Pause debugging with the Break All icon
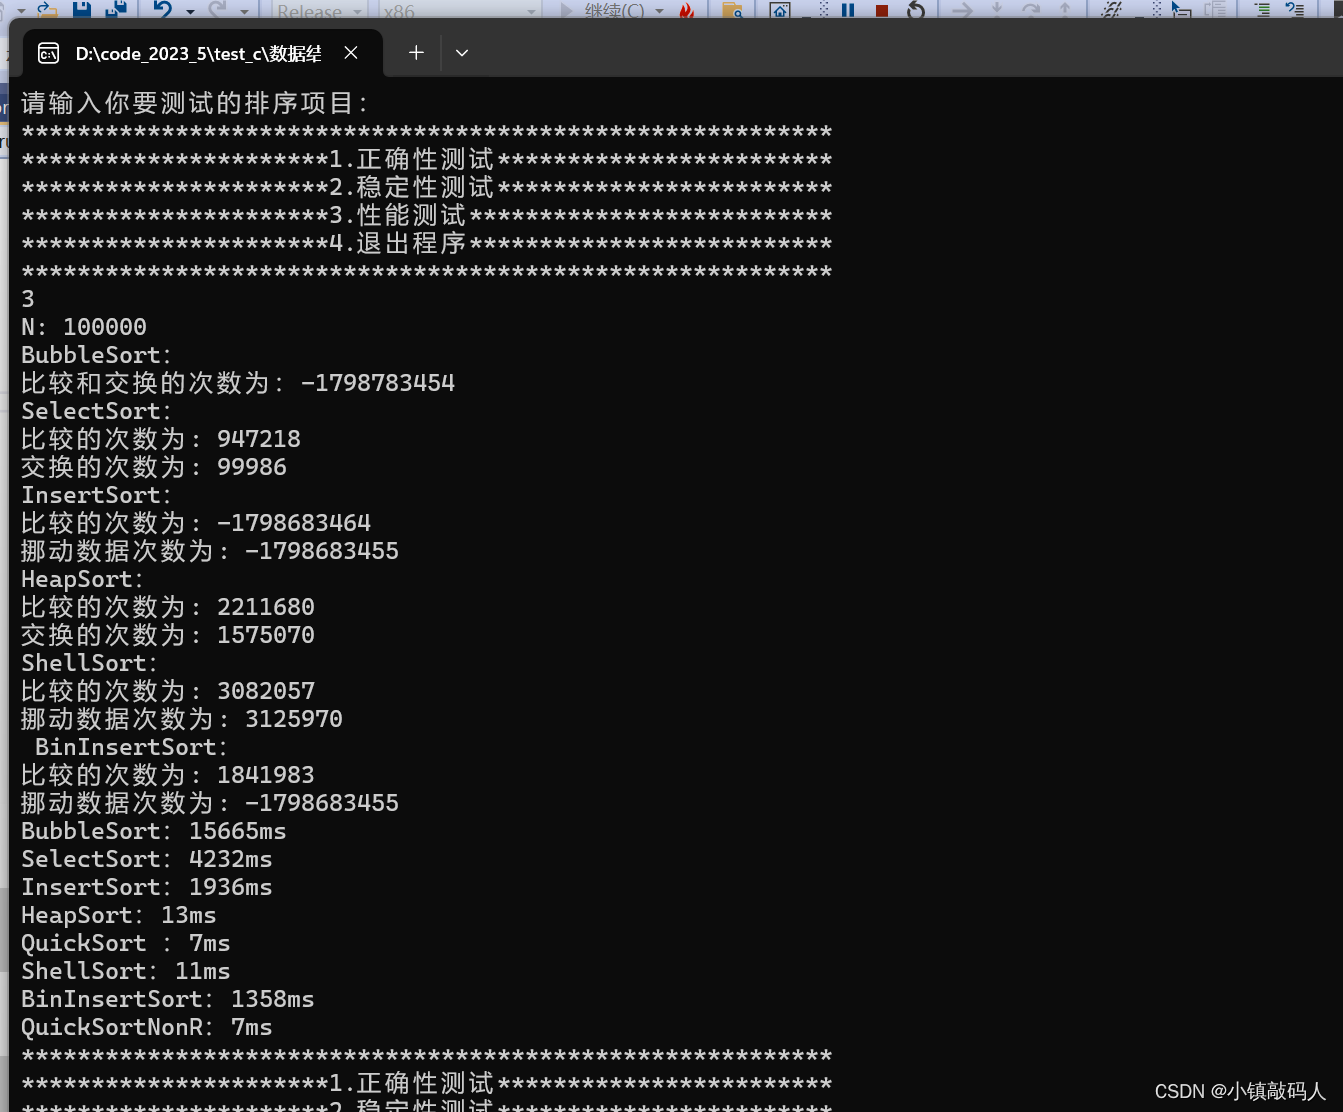This screenshot has height=1112, width=1343. (x=848, y=9)
